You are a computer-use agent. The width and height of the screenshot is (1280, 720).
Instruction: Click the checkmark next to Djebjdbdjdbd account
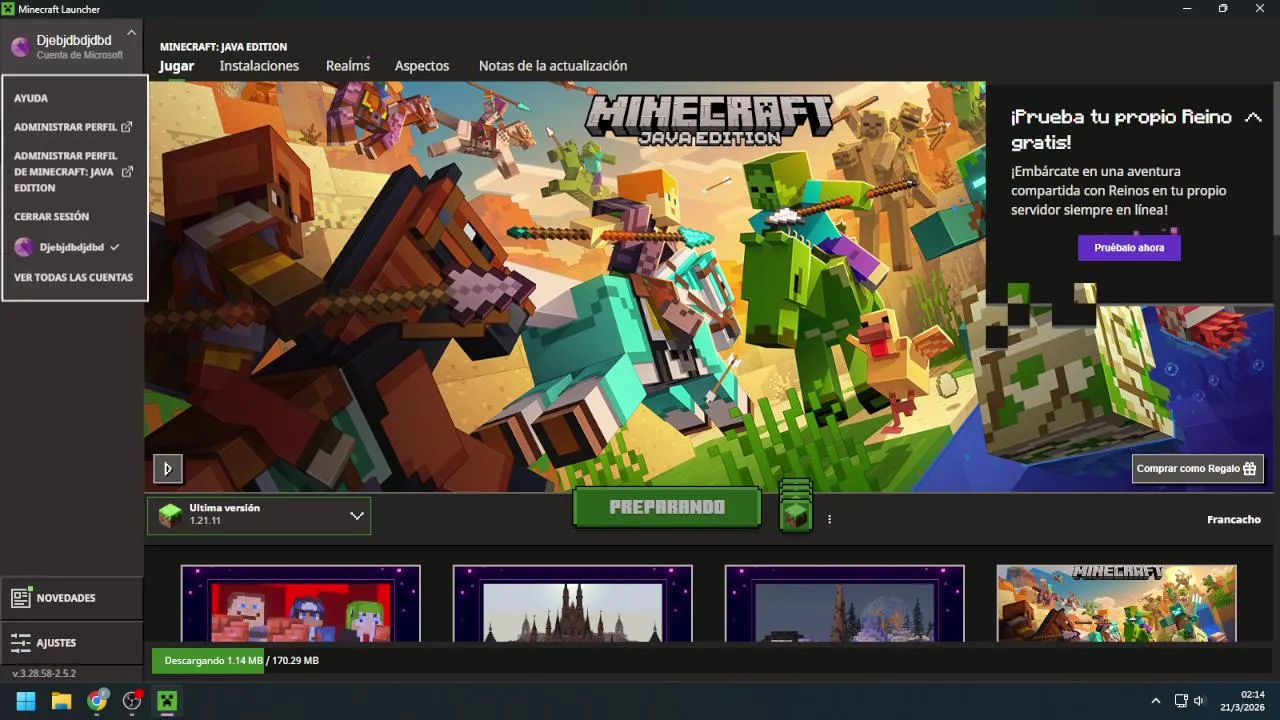[x=115, y=247]
